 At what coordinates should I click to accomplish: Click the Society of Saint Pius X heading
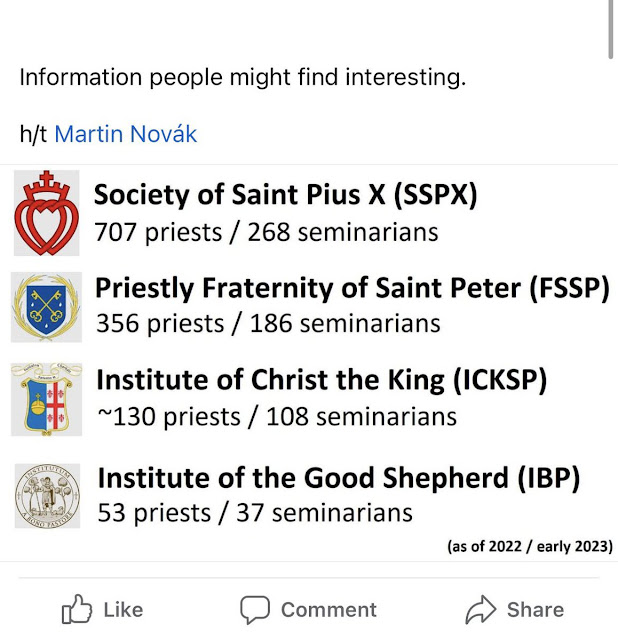coord(286,195)
